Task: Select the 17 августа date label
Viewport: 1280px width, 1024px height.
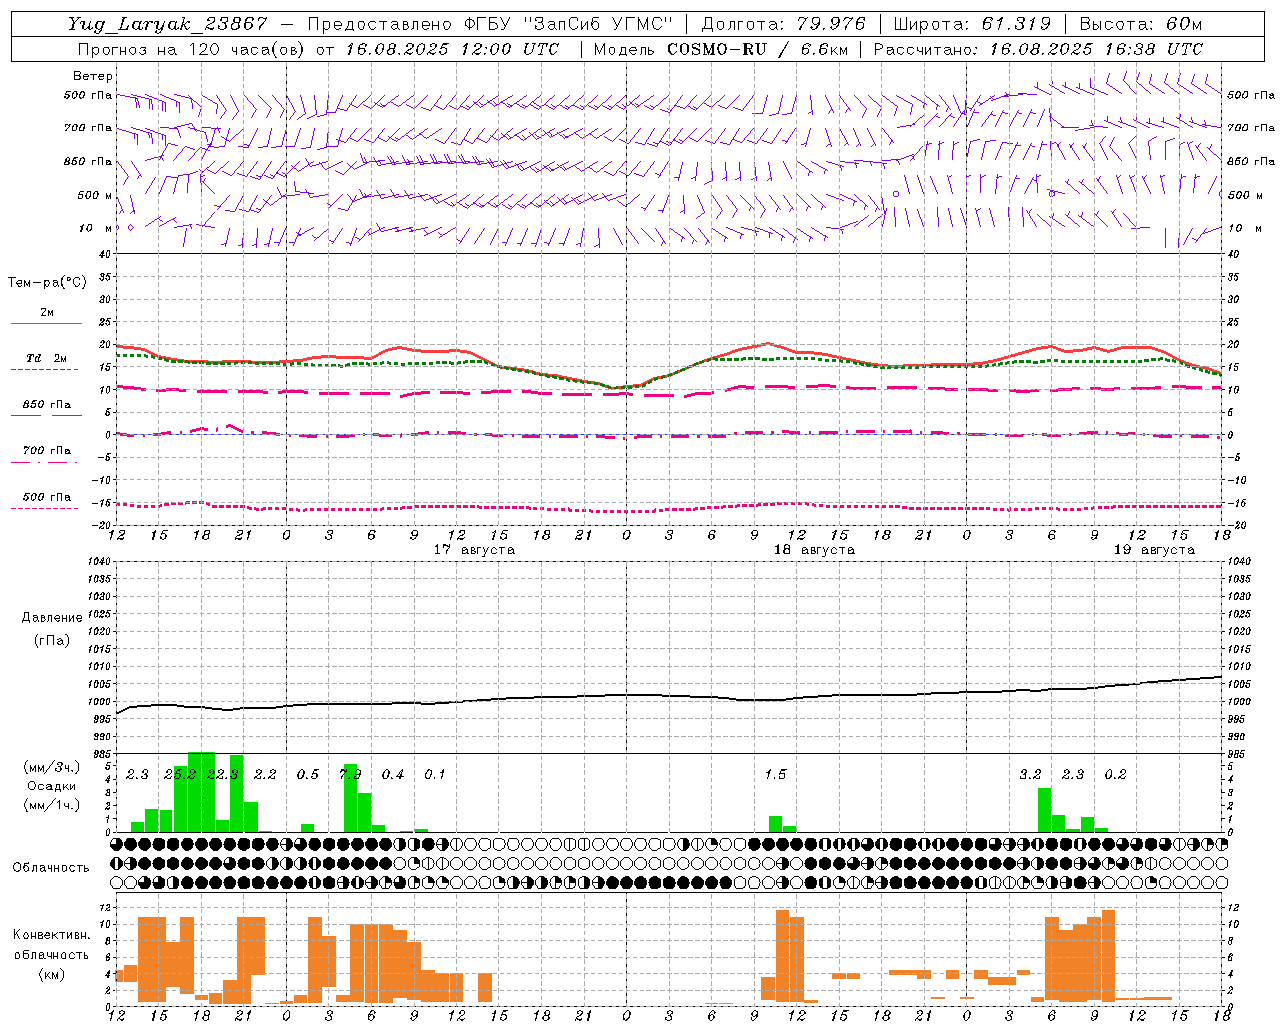Action: pyautogui.click(x=474, y=550)
